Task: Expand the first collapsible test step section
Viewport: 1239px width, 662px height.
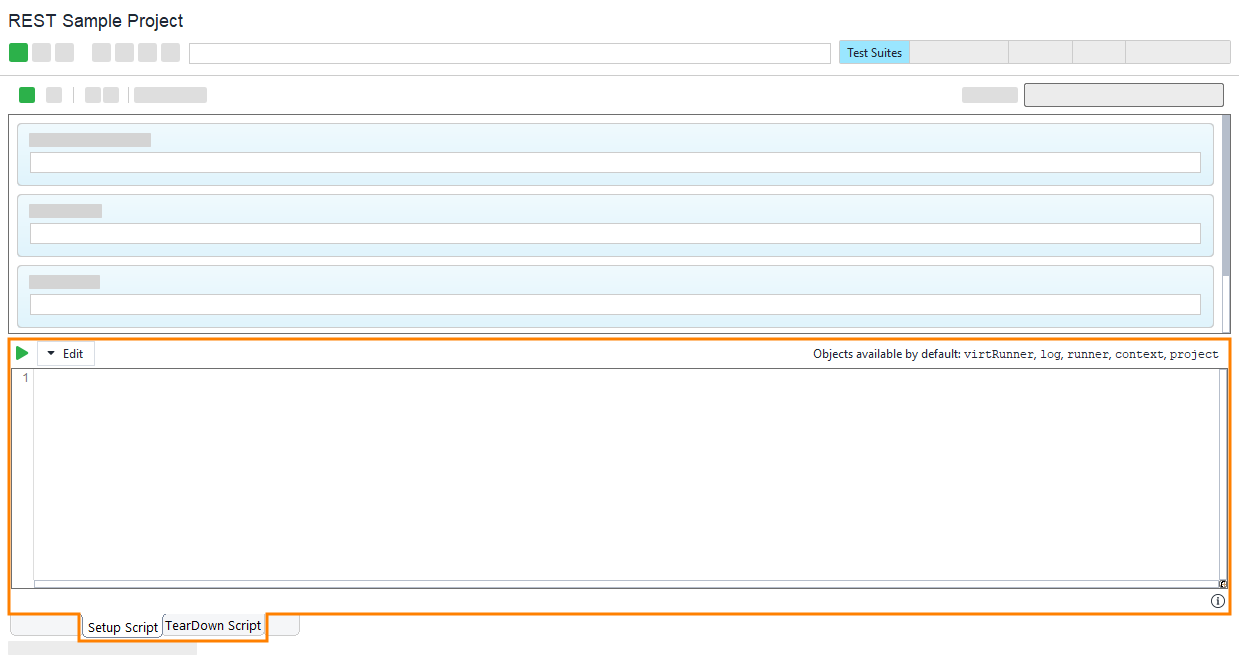Action: [x=90, y=139]
